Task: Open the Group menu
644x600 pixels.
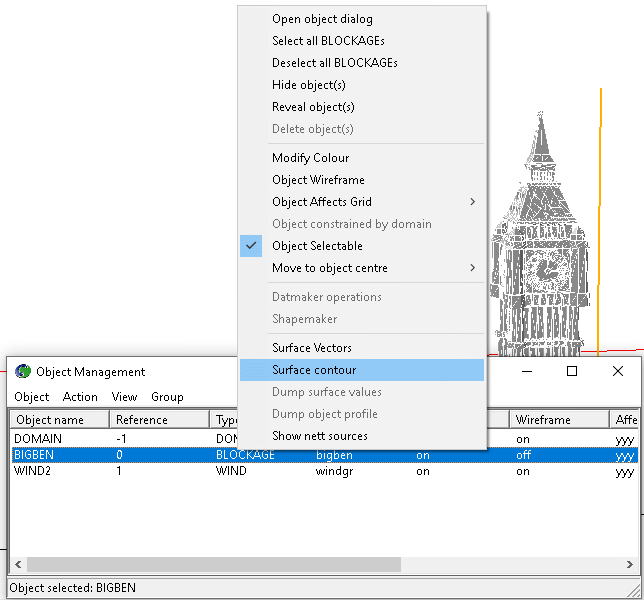Action: 167,397
